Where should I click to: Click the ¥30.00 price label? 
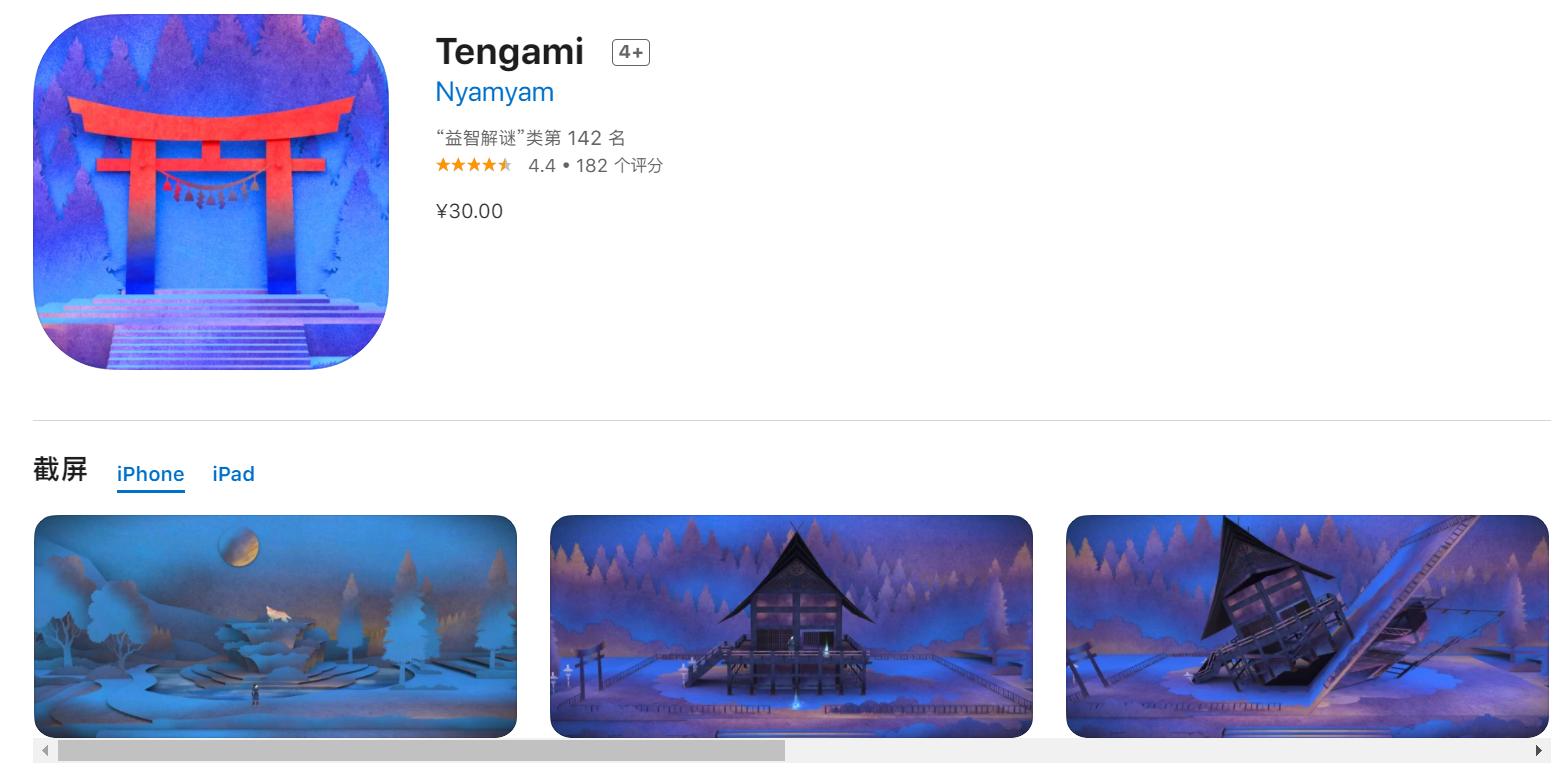[469, 211]
